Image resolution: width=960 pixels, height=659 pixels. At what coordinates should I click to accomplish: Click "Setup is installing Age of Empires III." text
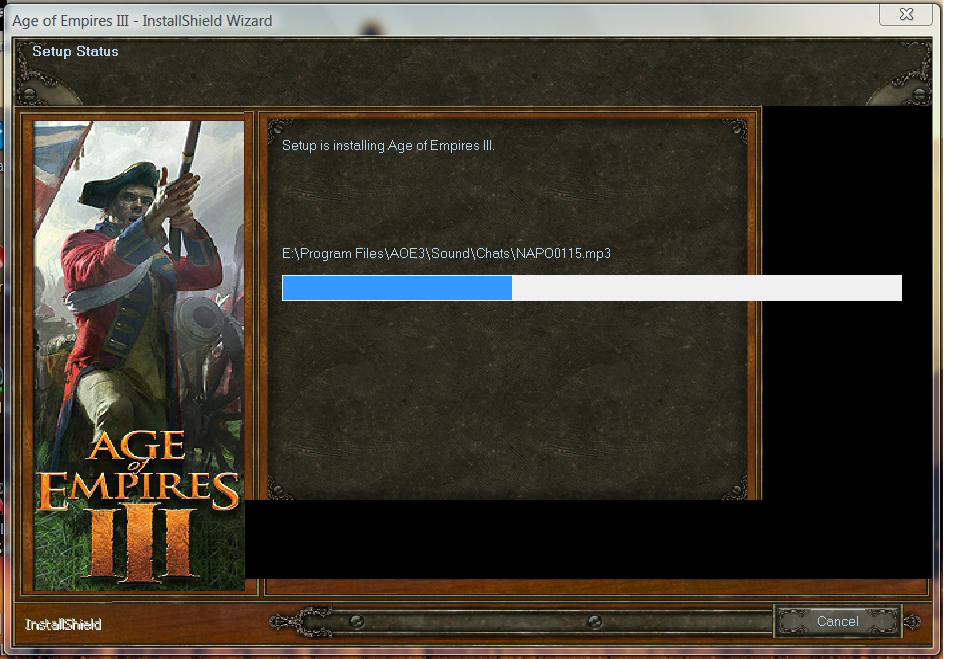coord(388,146)
